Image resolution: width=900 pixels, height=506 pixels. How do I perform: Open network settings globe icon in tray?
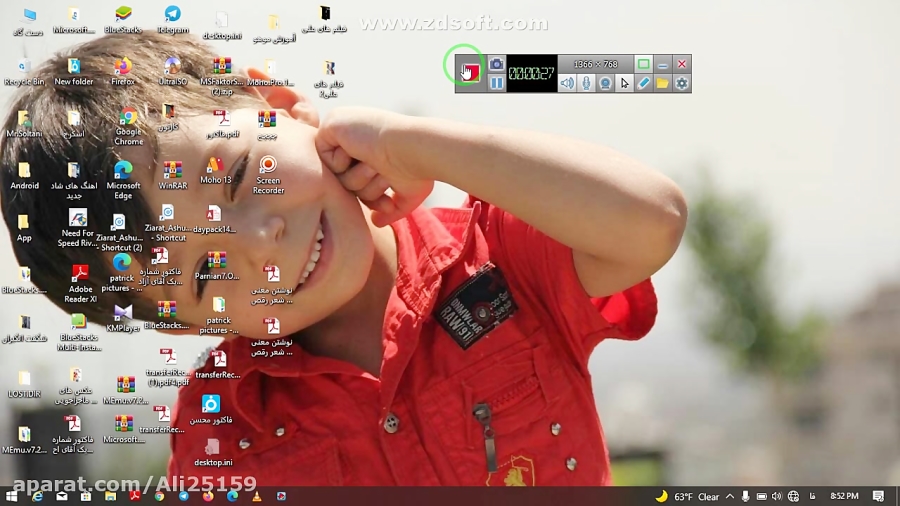point(793,496)
